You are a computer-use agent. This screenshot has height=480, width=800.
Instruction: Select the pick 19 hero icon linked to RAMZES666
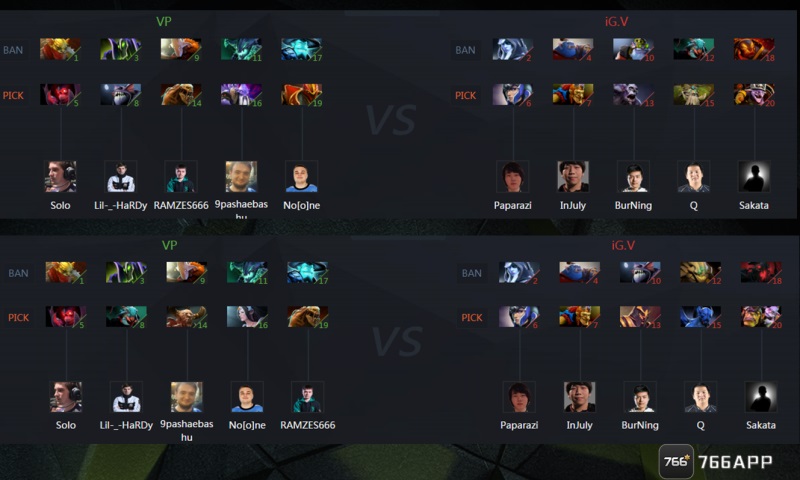point(308,317)
